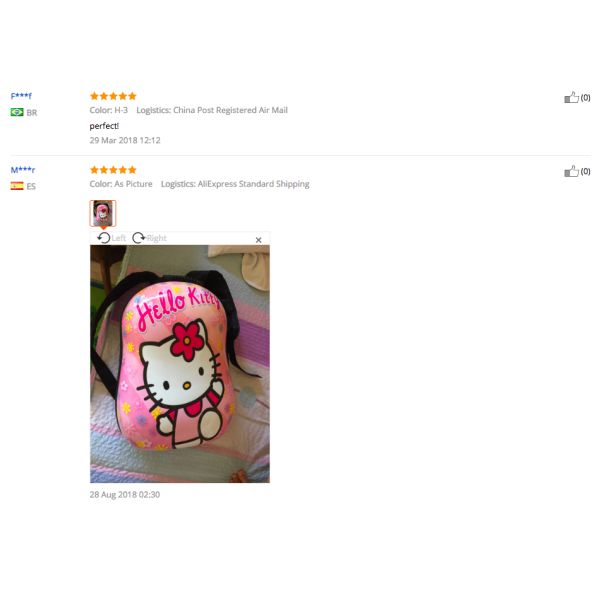Open reviewer profile M***r

[22, 170]
